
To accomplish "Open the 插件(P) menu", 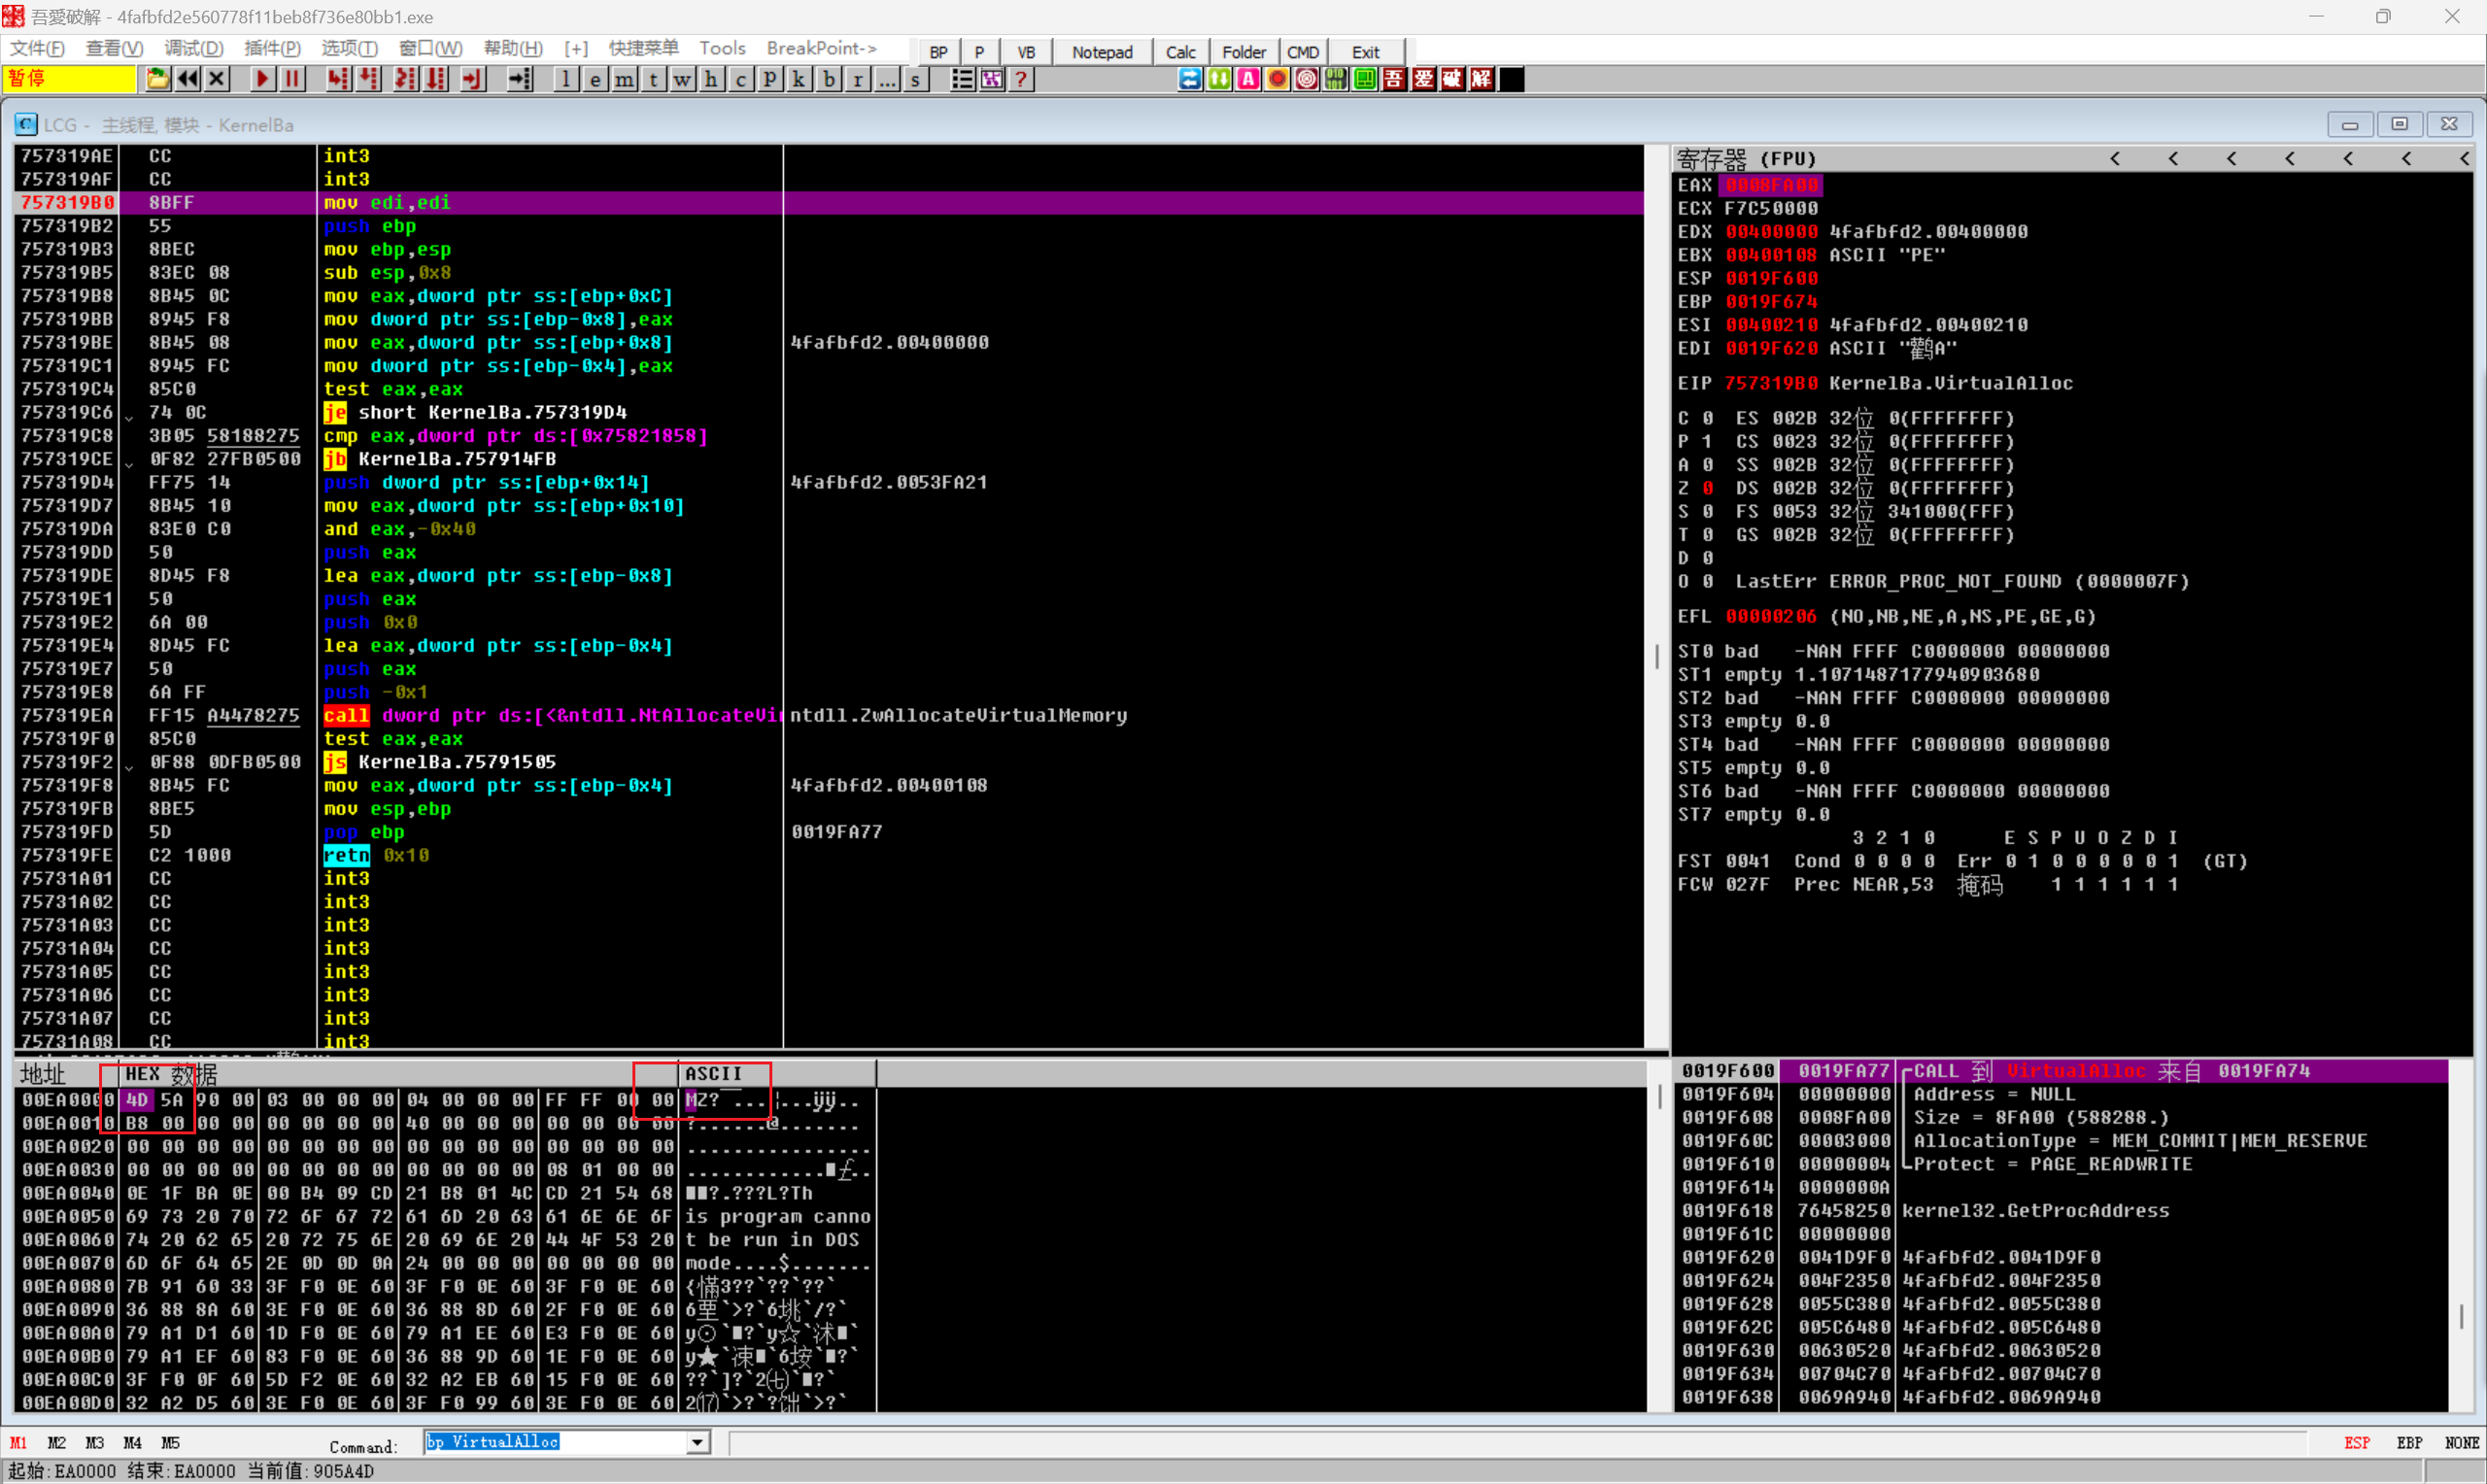I will click(272, 48).
